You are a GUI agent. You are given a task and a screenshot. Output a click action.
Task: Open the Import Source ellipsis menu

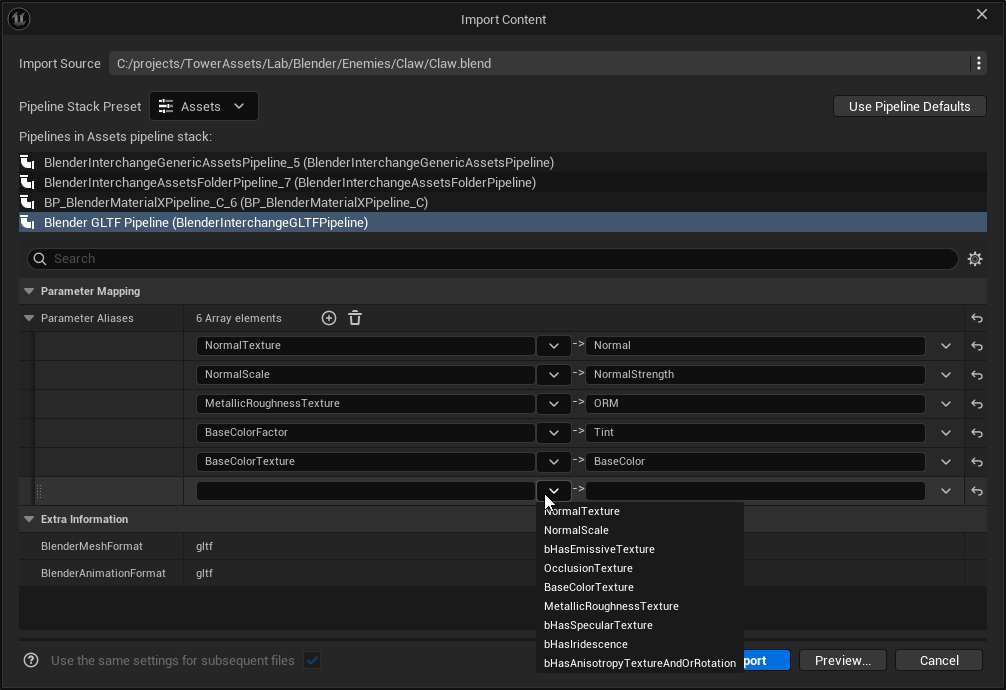[x=978, y=63]
